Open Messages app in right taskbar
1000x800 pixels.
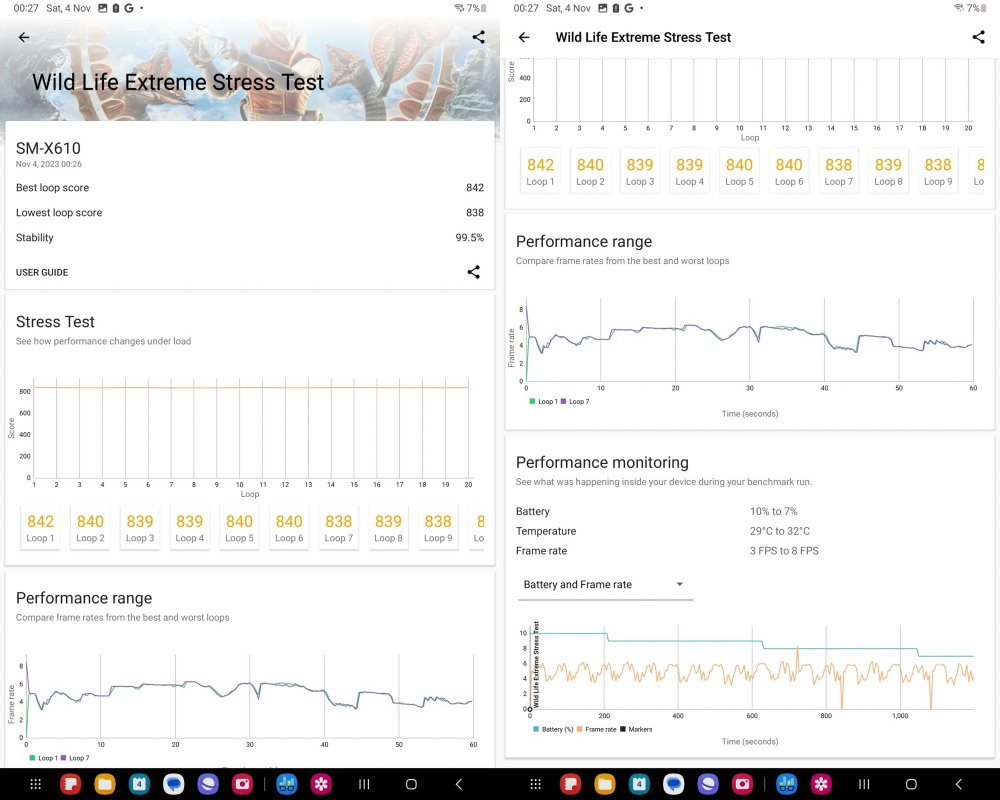[x=673, y=784]
